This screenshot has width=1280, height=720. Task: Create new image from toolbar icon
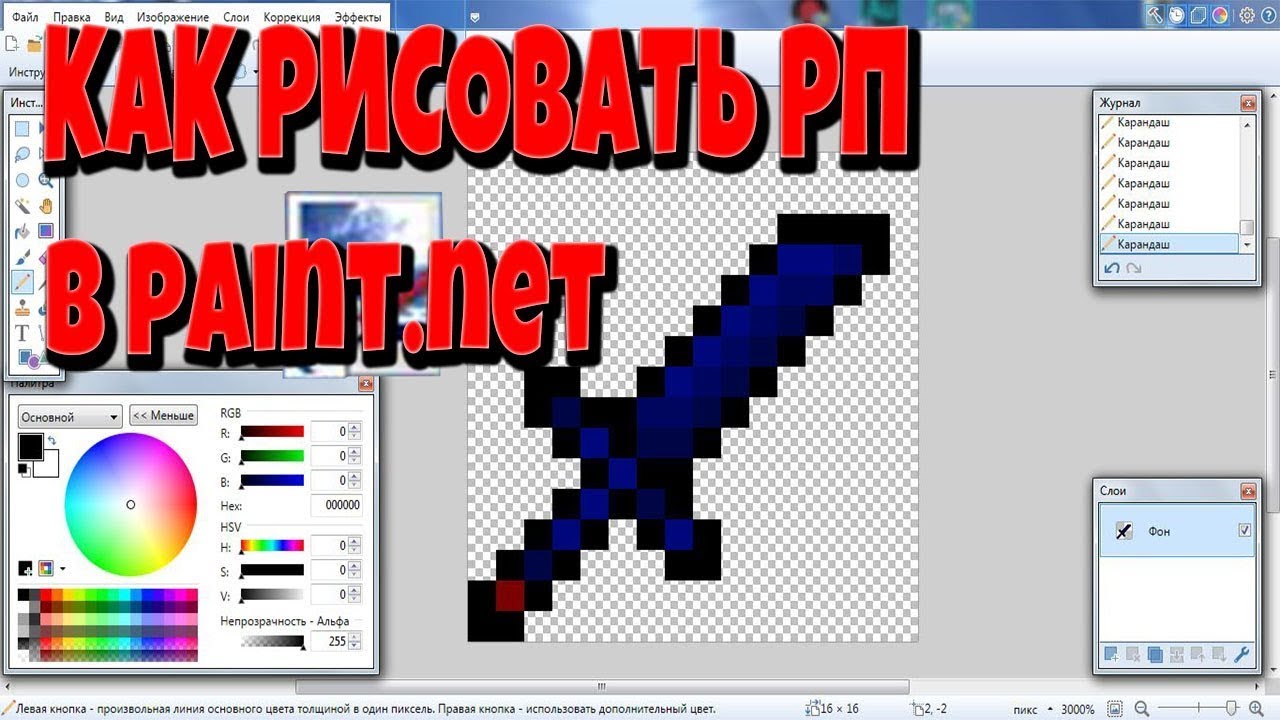click(x=12, y=44)
